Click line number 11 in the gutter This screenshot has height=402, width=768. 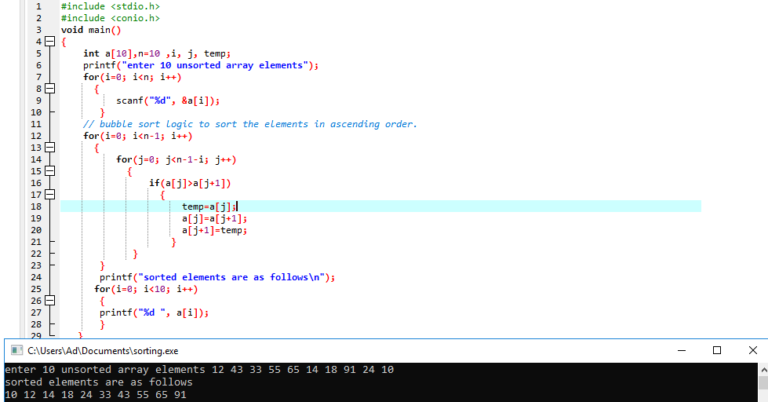tap(36, 124)
